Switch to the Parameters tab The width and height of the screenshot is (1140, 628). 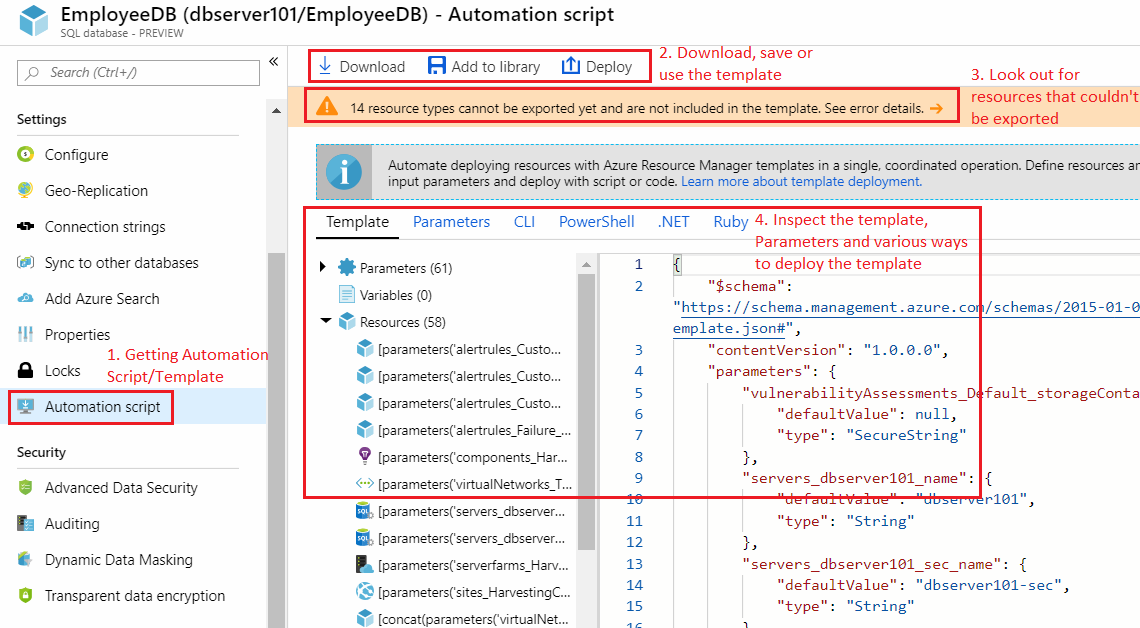[451, 222]
